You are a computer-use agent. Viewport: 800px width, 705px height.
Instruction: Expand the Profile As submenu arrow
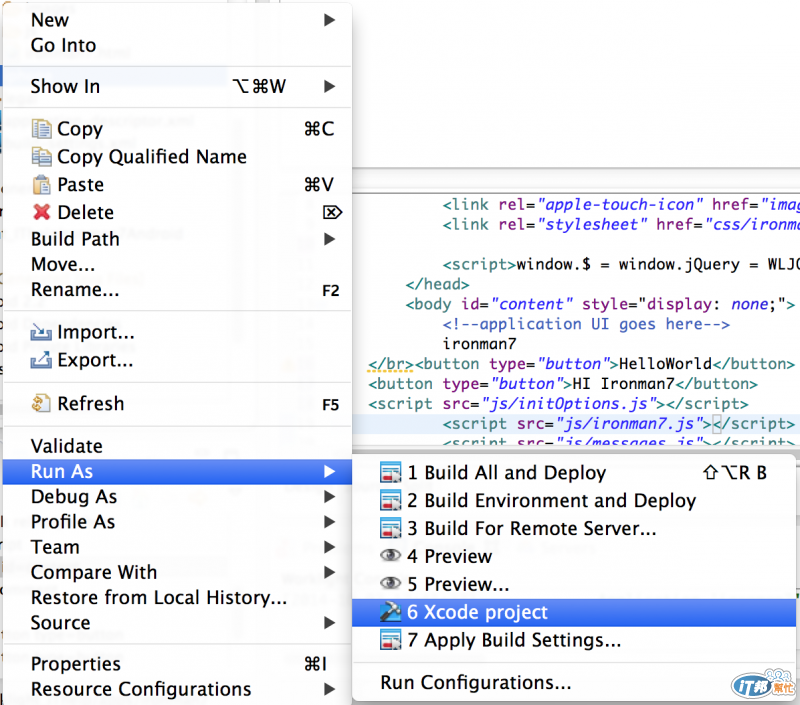[330, 521]
